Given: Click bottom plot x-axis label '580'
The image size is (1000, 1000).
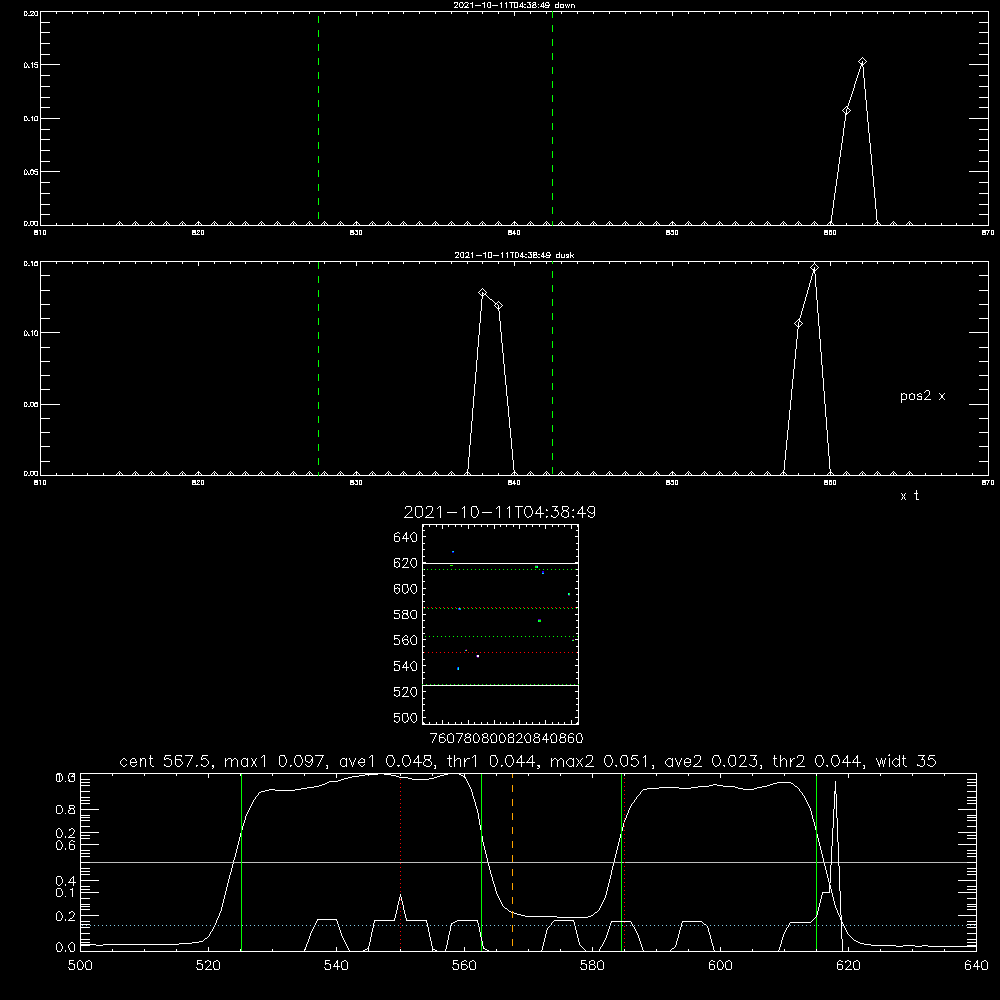Looking at the screenshot, I should point(592,966).
